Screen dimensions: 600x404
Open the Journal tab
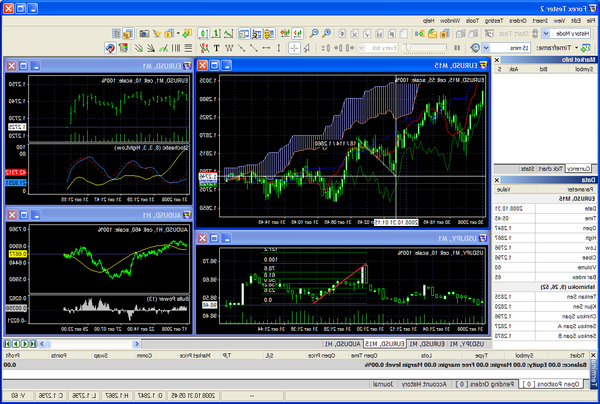click(383, 384)
